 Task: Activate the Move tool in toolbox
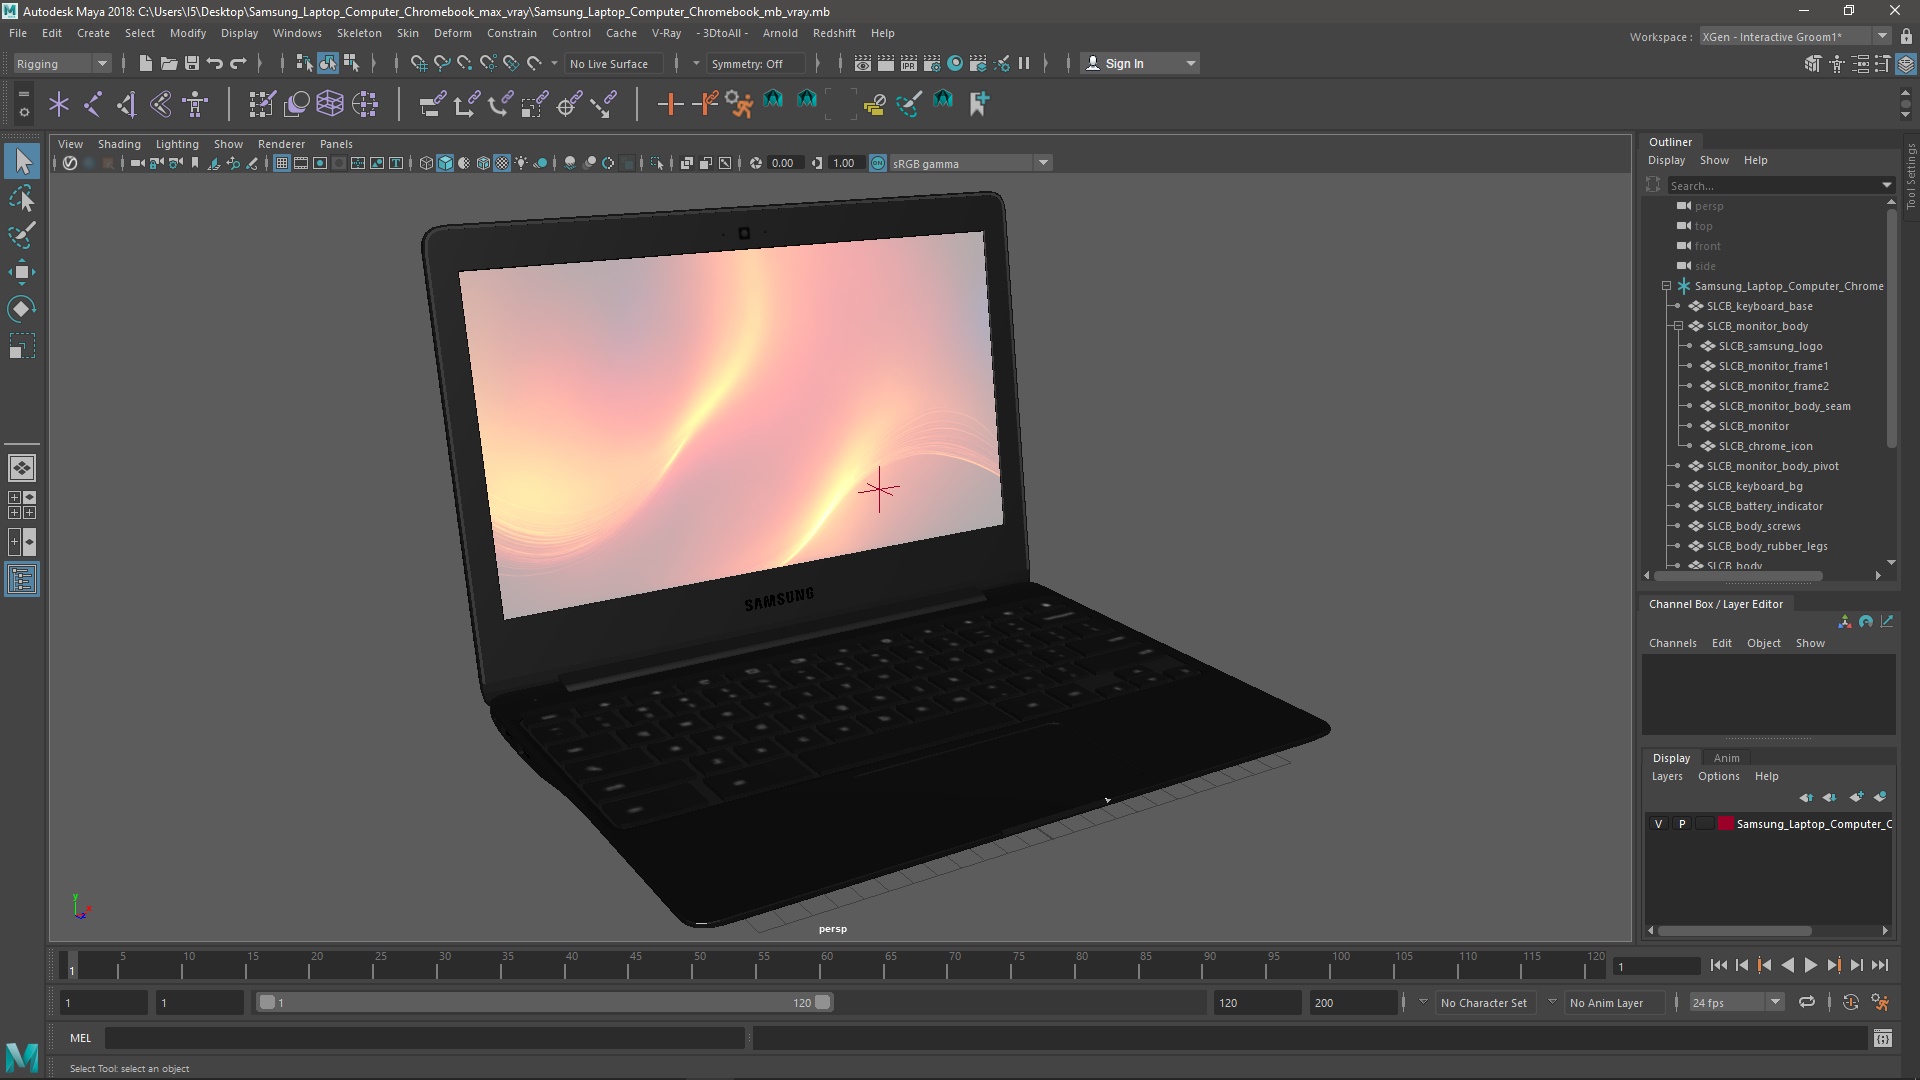[22, 272]
